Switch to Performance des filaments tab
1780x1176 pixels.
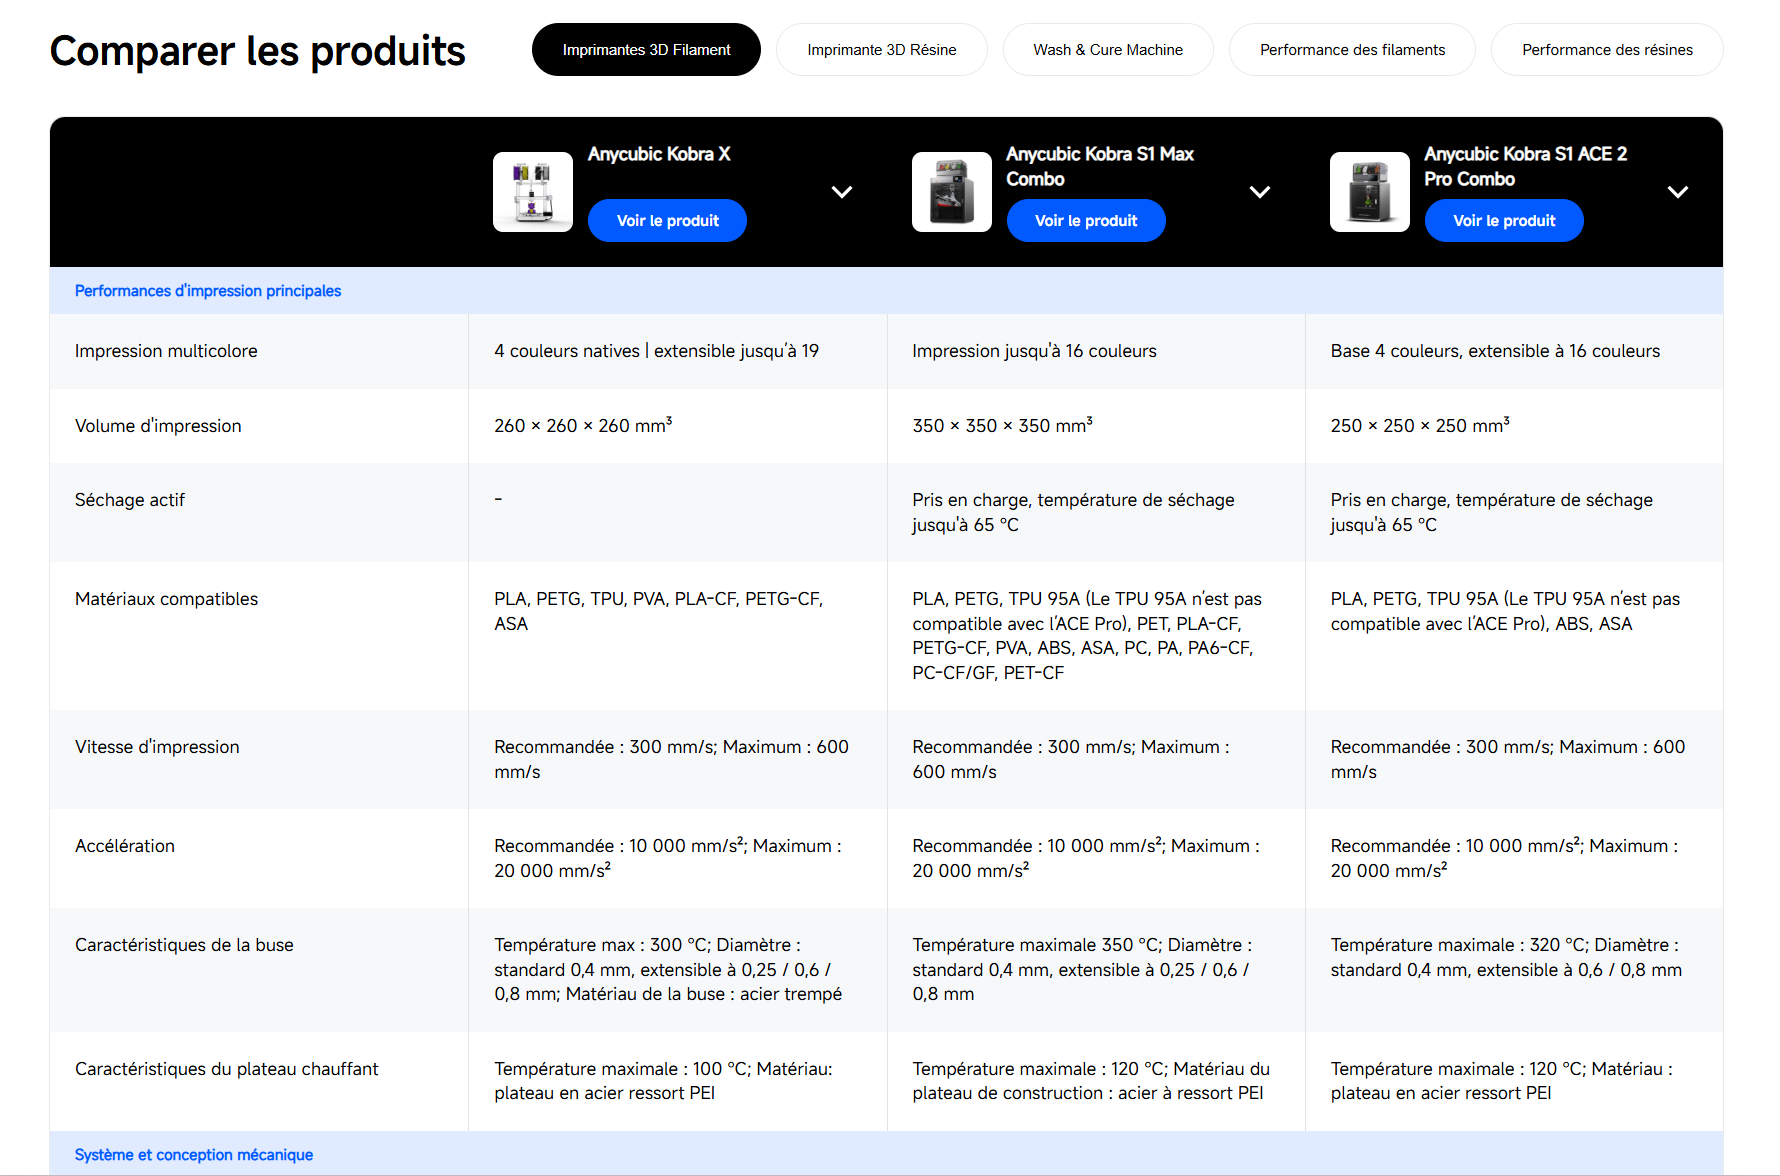[1352, 50]
